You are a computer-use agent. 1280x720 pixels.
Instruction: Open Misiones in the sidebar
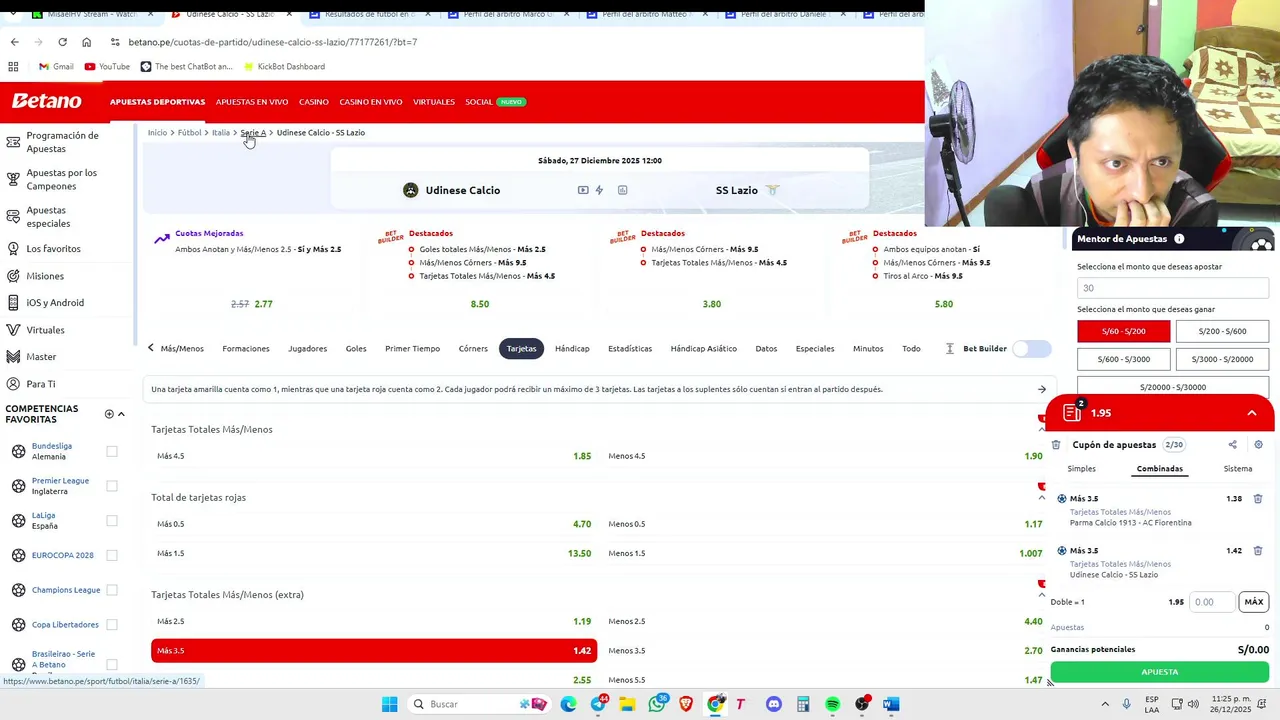pos(45,276)
